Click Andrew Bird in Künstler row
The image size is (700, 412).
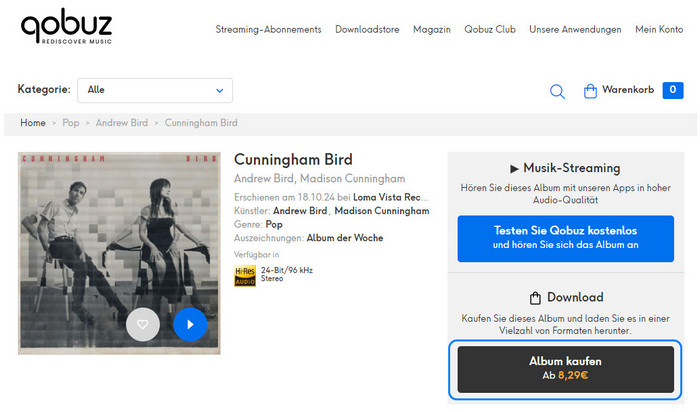click(300, 211)
